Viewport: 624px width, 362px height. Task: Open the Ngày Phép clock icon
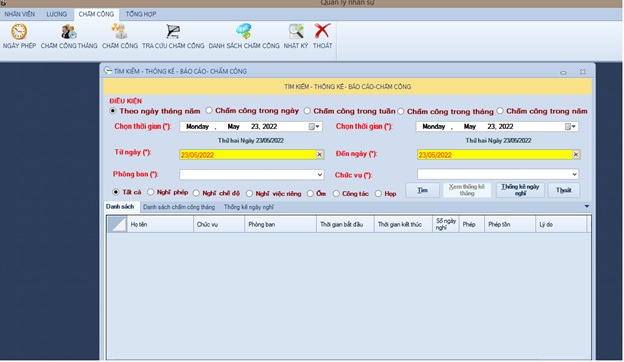pyautogui.click(x=19, y=31)
